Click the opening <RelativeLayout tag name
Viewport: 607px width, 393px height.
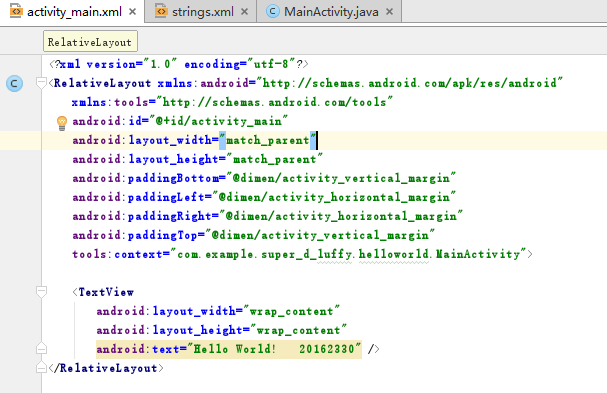[x=103, y=83]
